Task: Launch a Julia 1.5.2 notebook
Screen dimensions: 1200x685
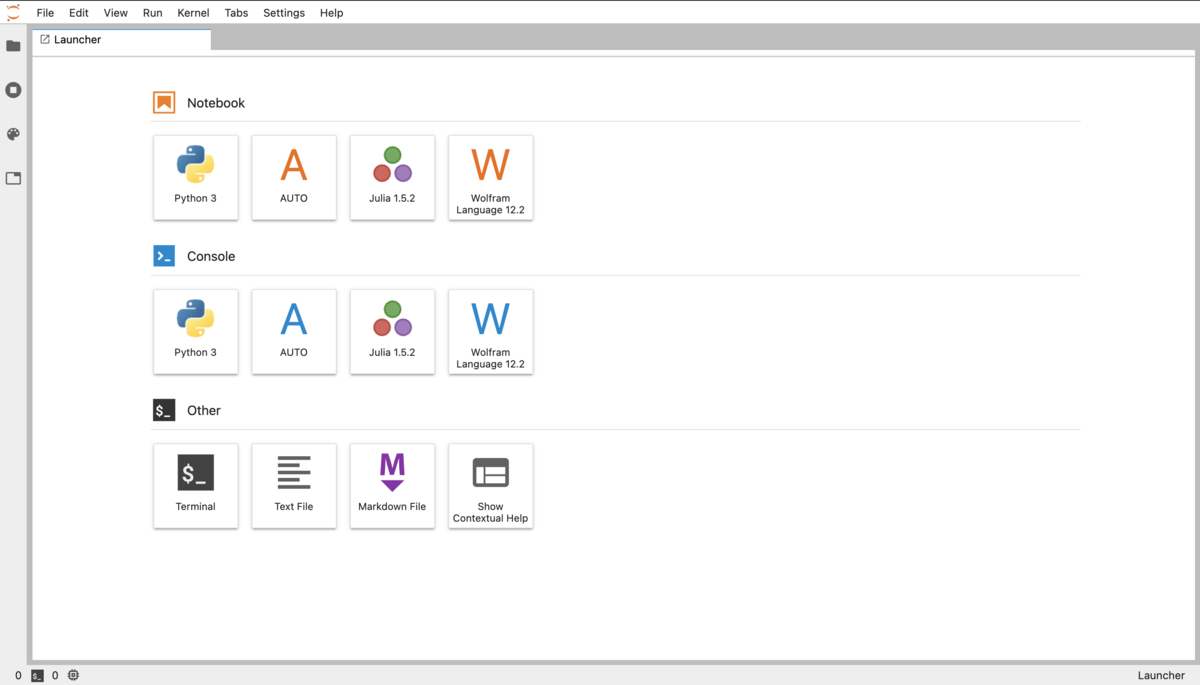Action: click(x=392, y=177)
